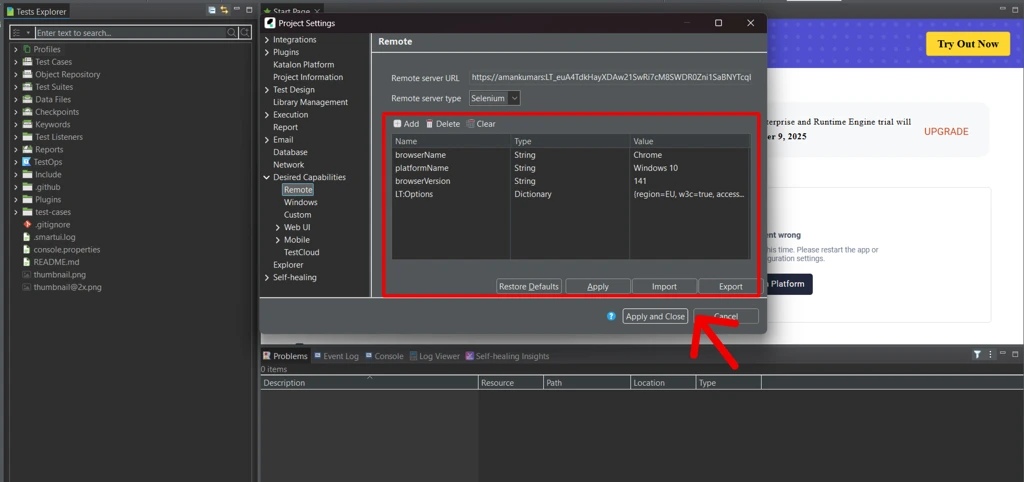Click the Value column header in capabilities table
The width and height of the screenshot is (1024, 482).
pos(690,141)
